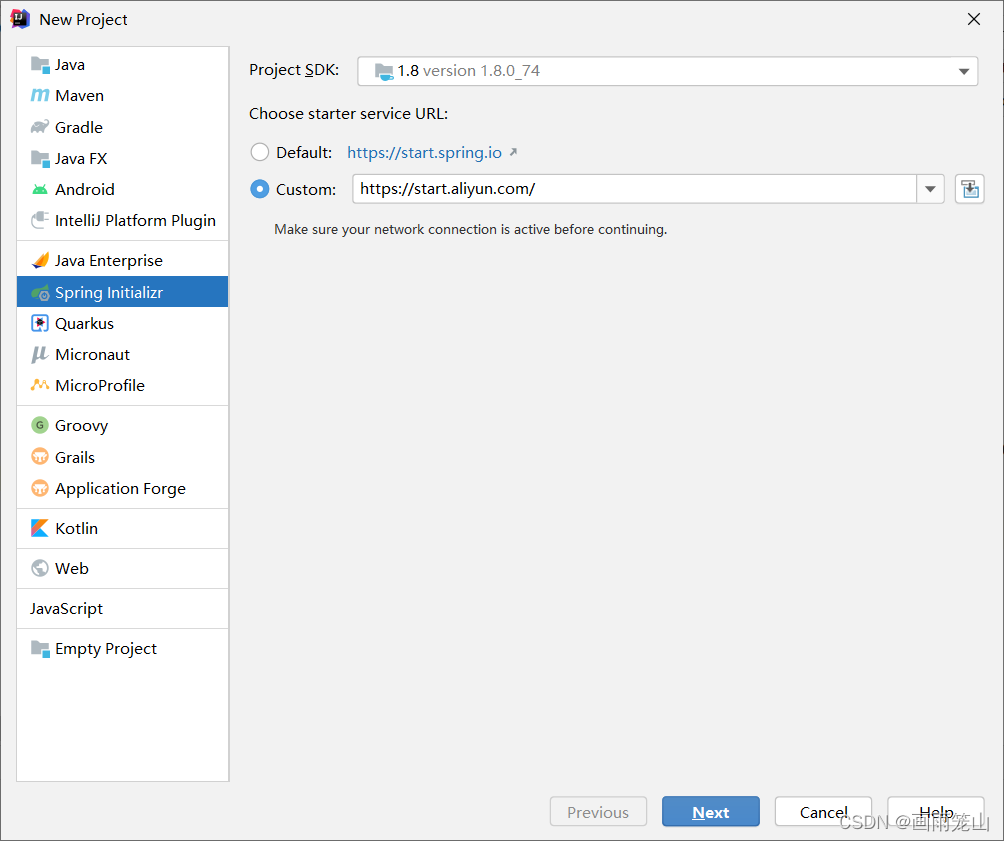Click the Quarkus icon
Image resolution: width=1004 pixels, height=841 pixels.
click(x=40, y=323)
